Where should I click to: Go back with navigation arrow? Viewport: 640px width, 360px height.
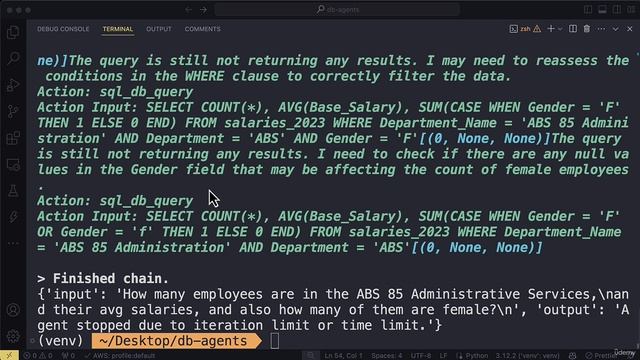pos(189,9)
